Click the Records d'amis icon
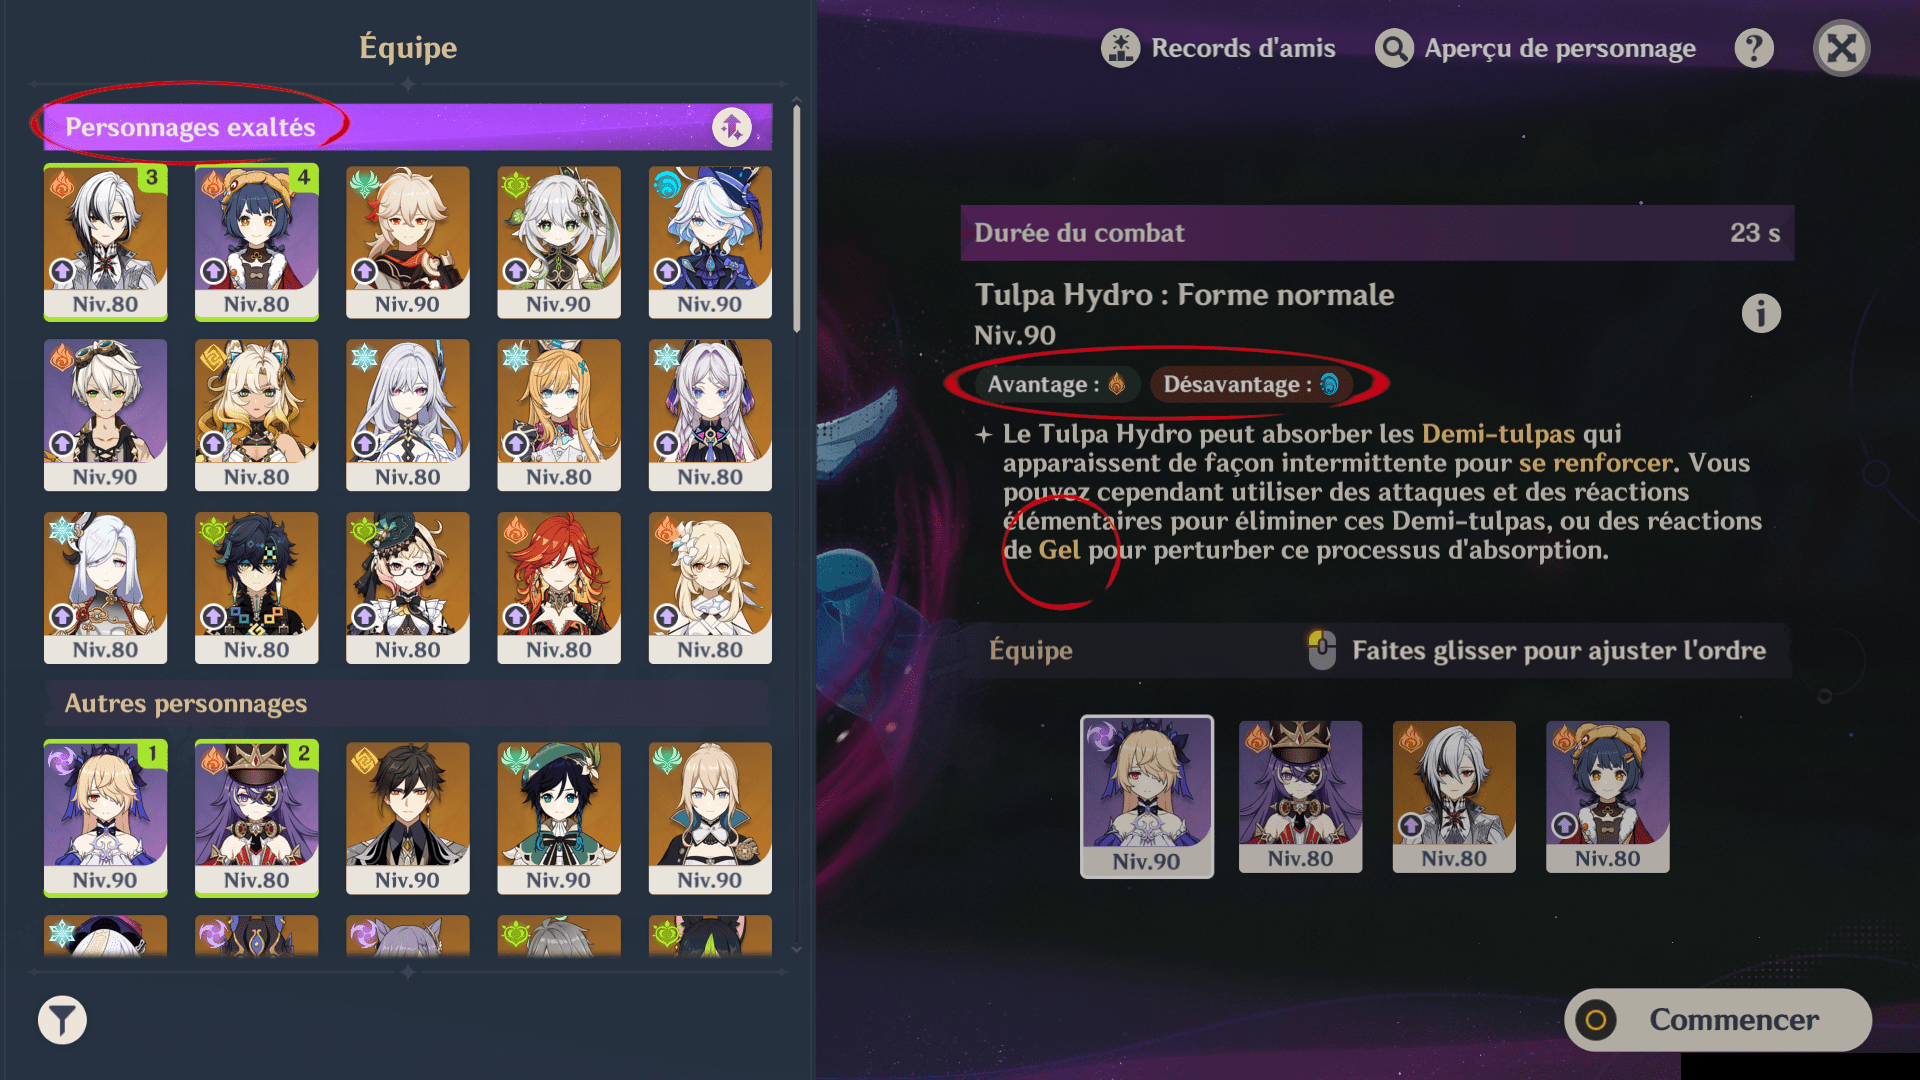The width and height of the screenshot is (1920, 1080). [x=1120, y=48]
